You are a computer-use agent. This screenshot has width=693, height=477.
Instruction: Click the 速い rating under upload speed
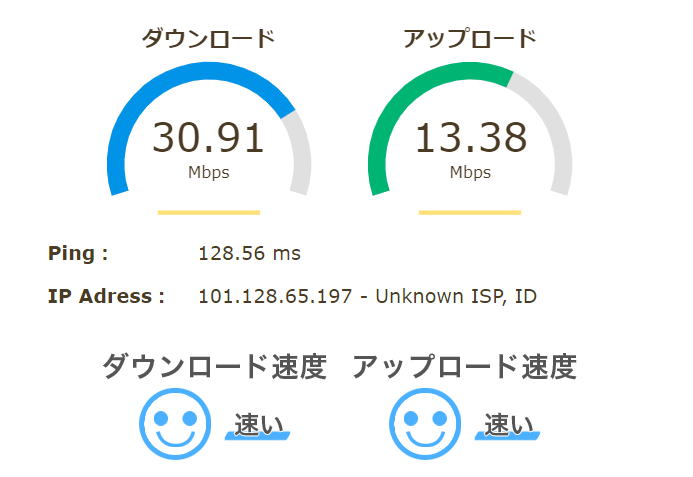click(508, 425)
